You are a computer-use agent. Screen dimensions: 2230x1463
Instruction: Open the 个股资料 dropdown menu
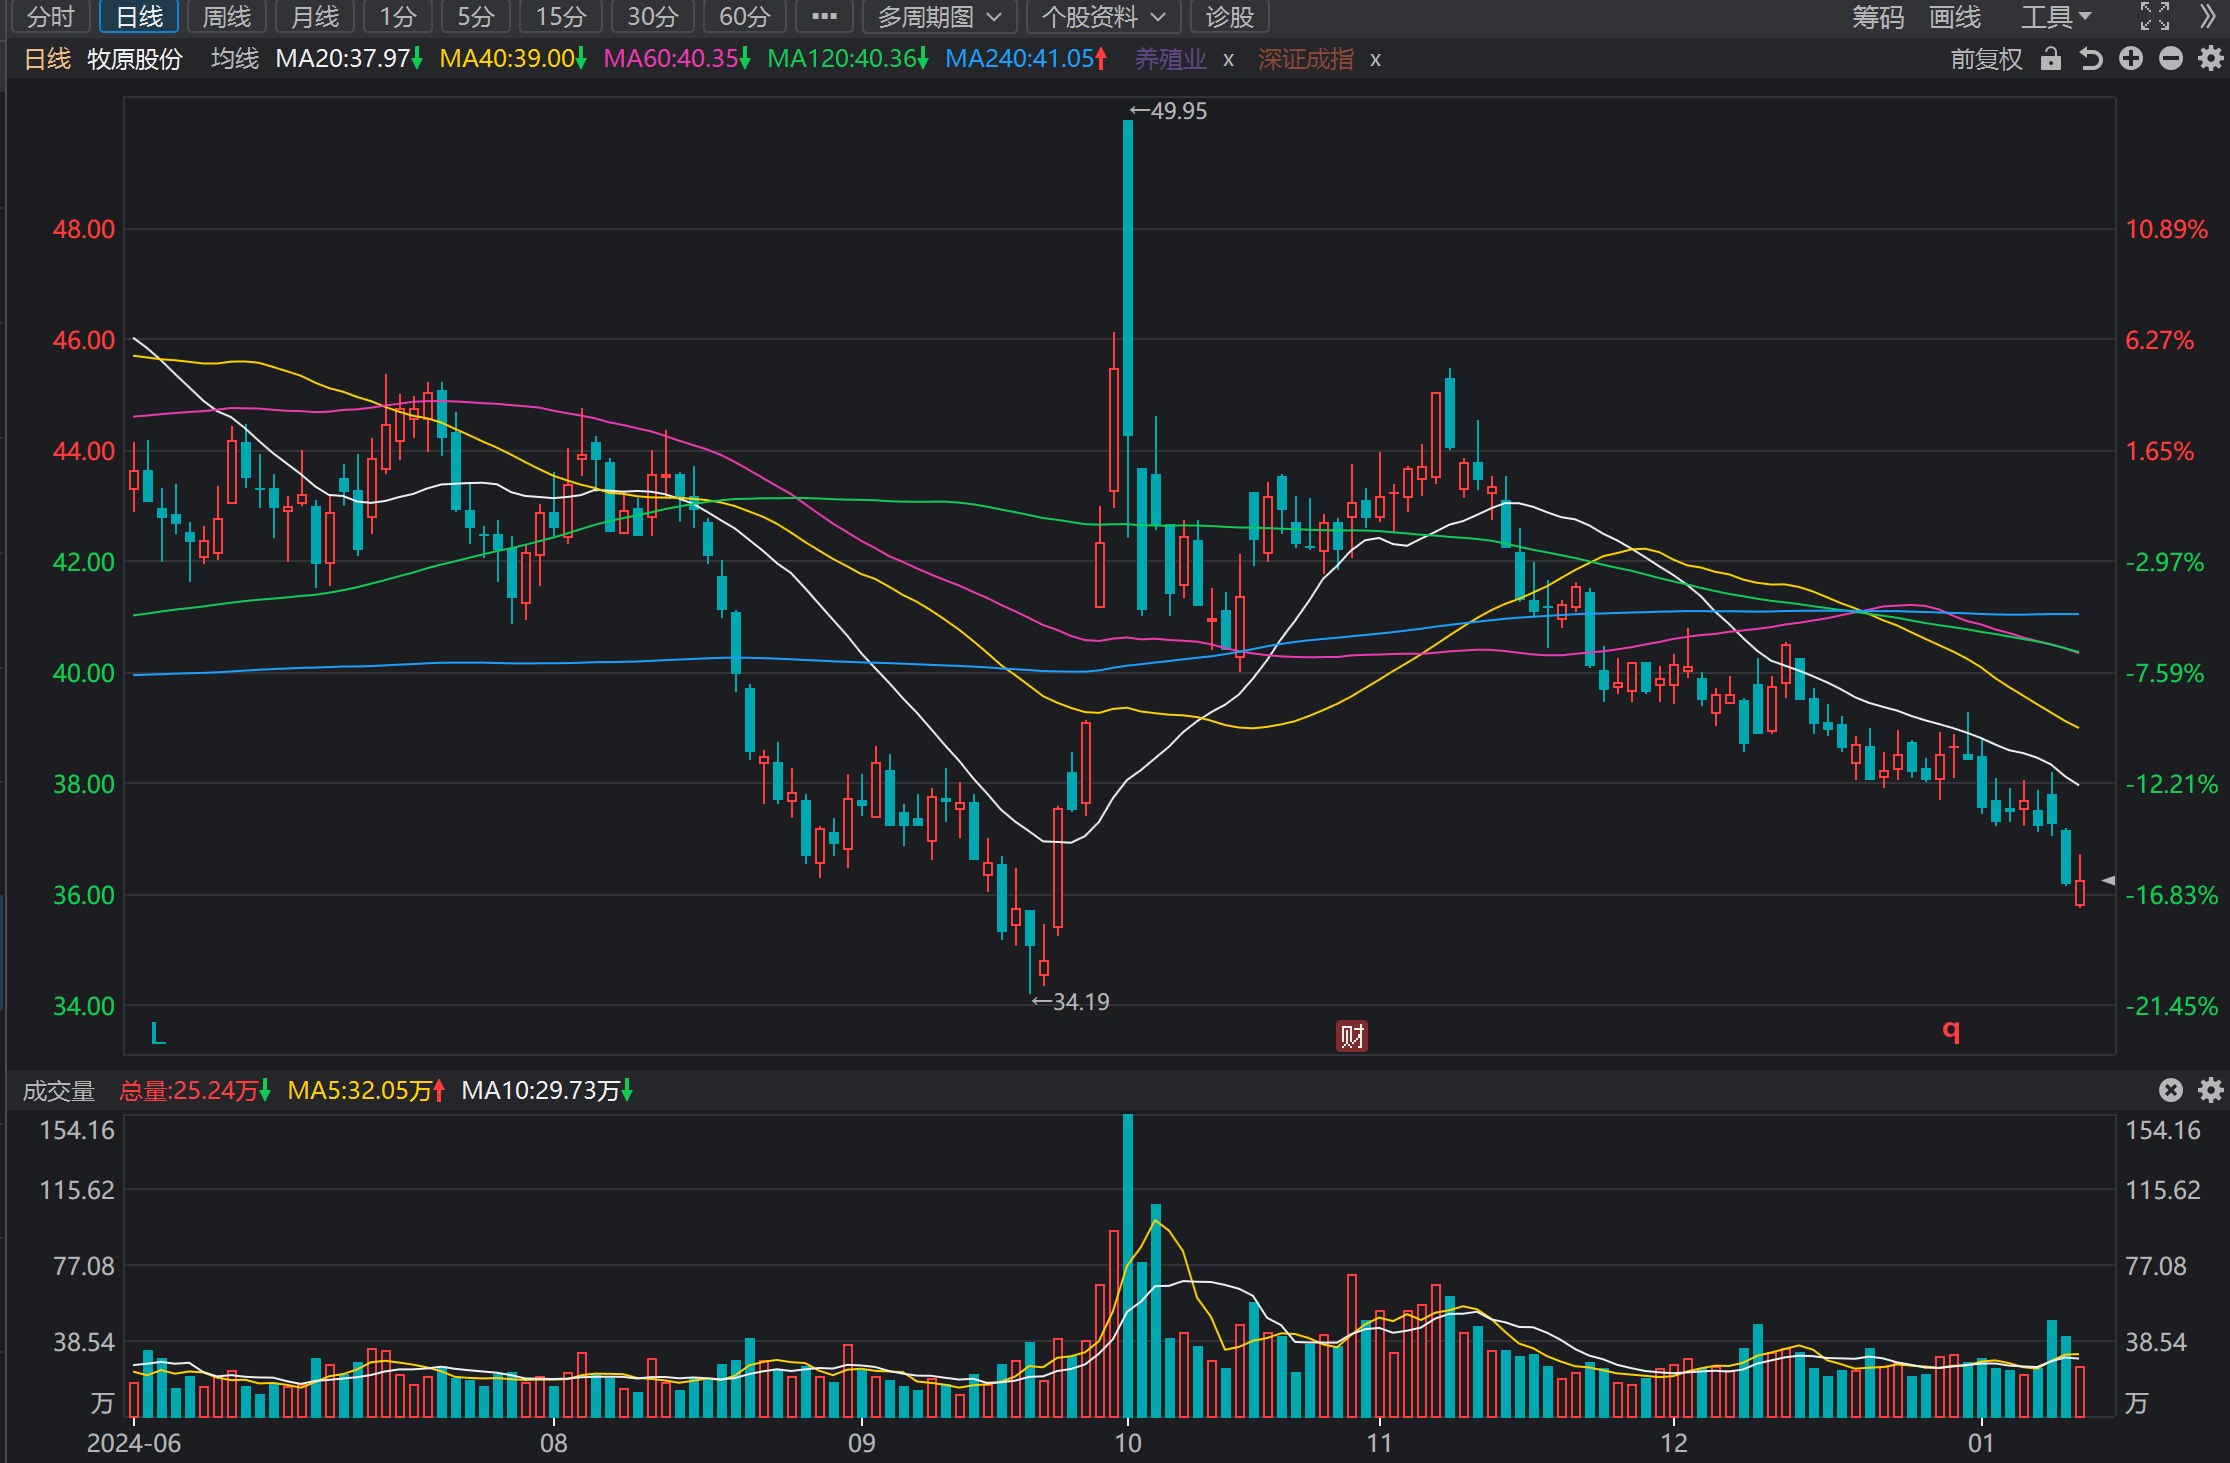[x=1103, y=17]
